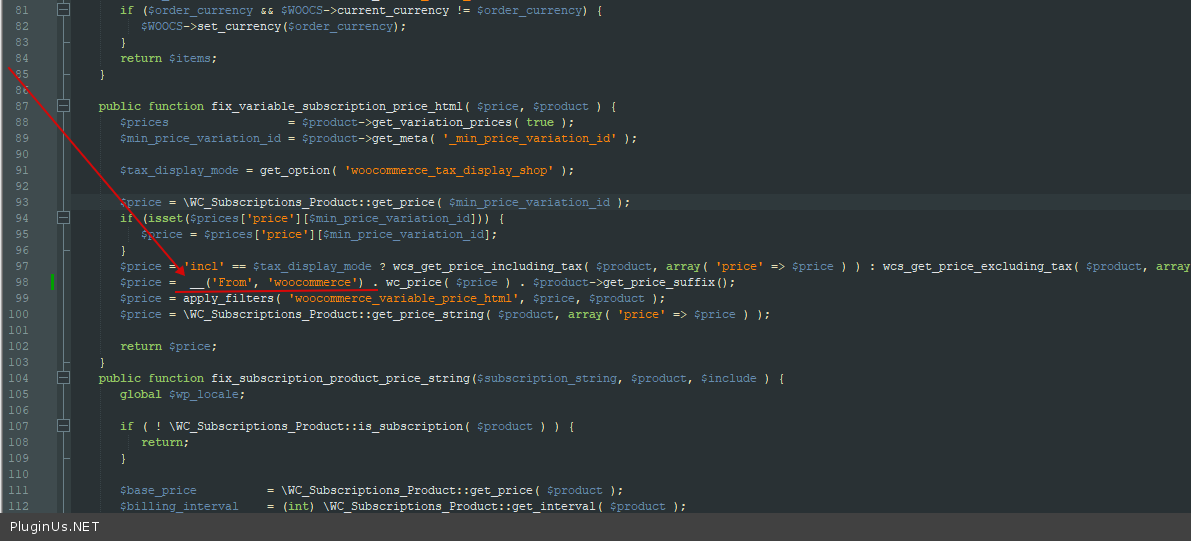This screenshot has height=541, width=1191.
Task: Fold the fix_subscription_product_price_string function
Action: [64, 378]
